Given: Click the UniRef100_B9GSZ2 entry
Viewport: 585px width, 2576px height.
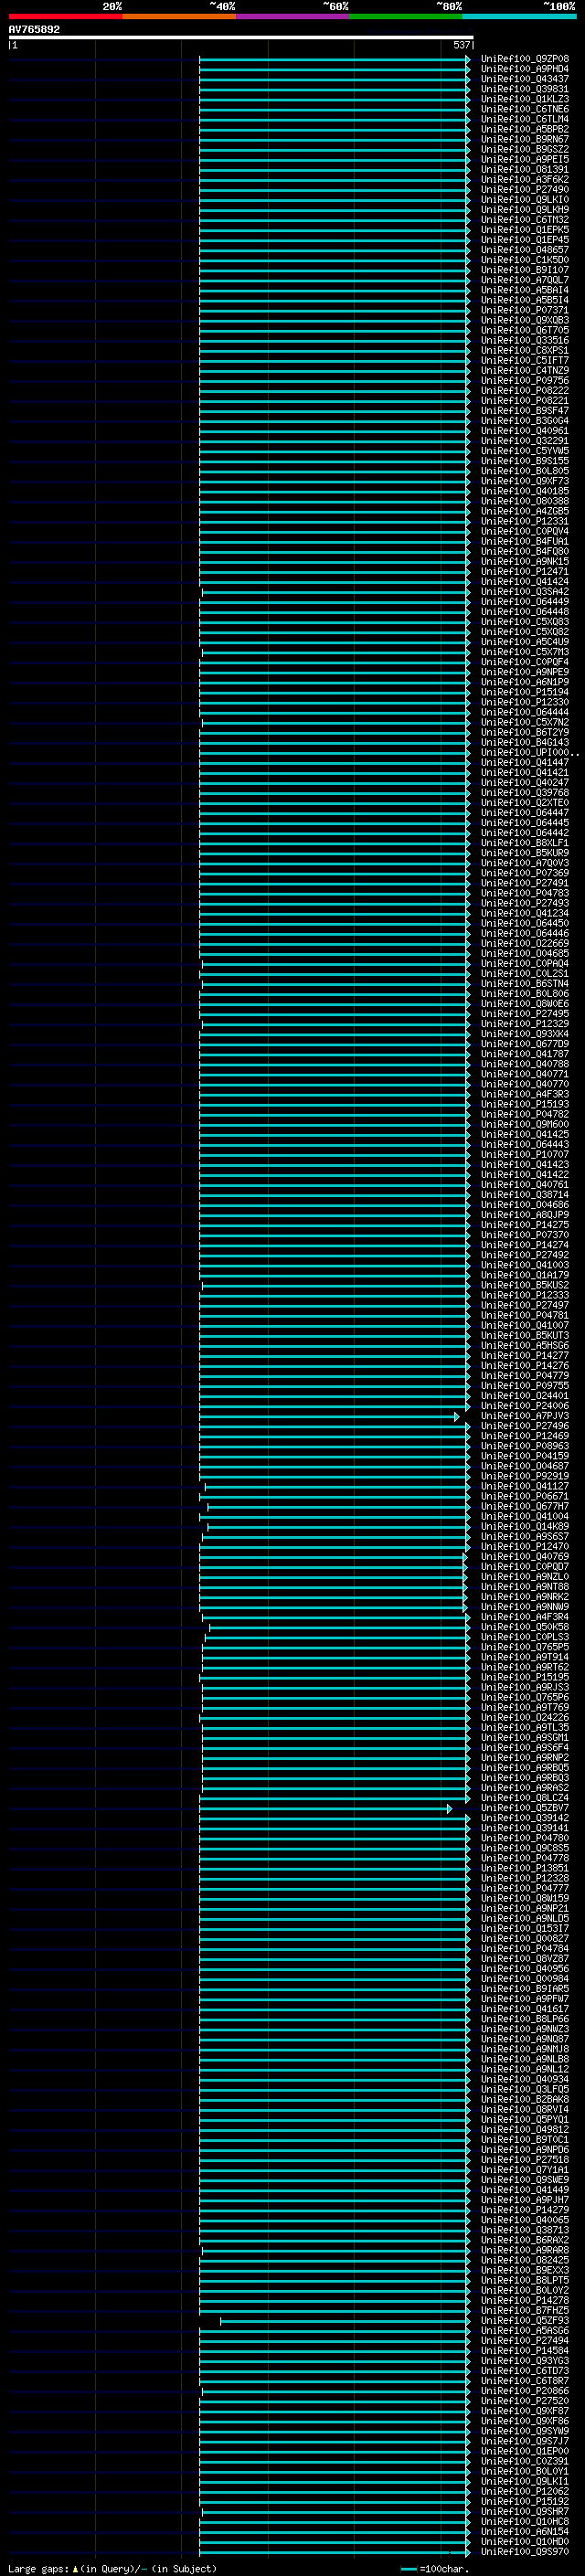Looking at the screenshot, I should (524, 149).
